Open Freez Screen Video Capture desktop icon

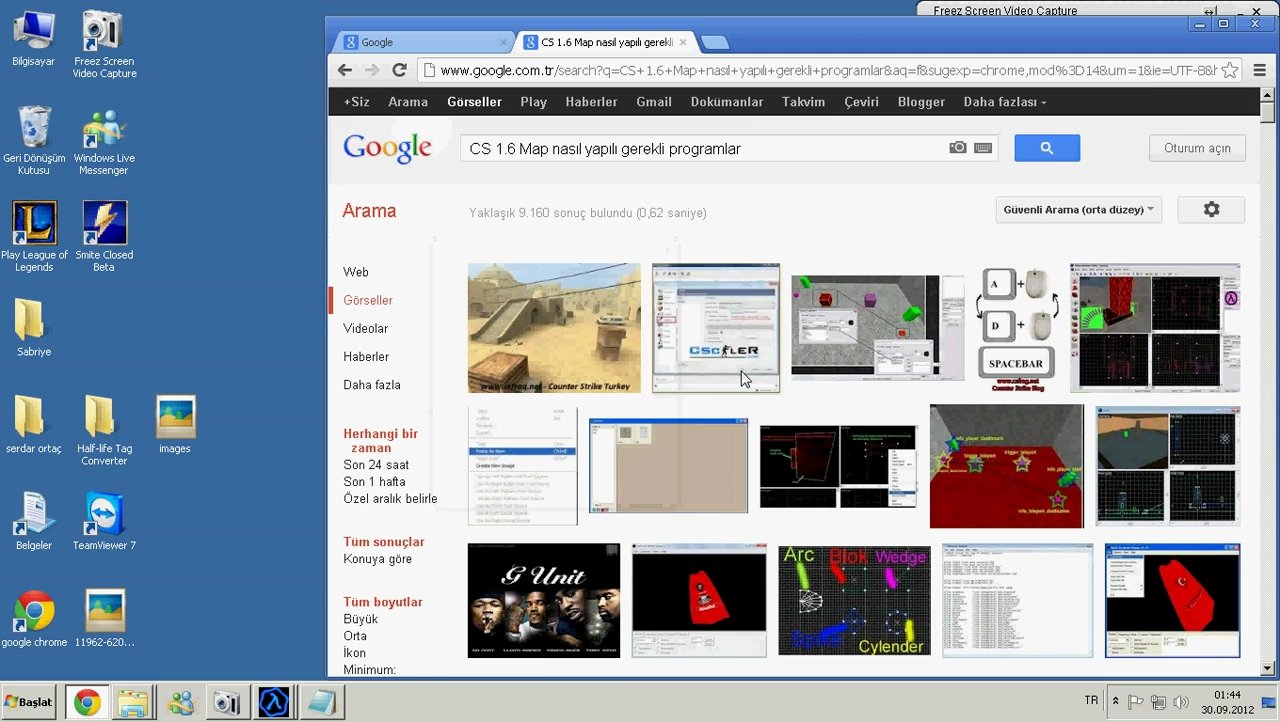[104, 44]
